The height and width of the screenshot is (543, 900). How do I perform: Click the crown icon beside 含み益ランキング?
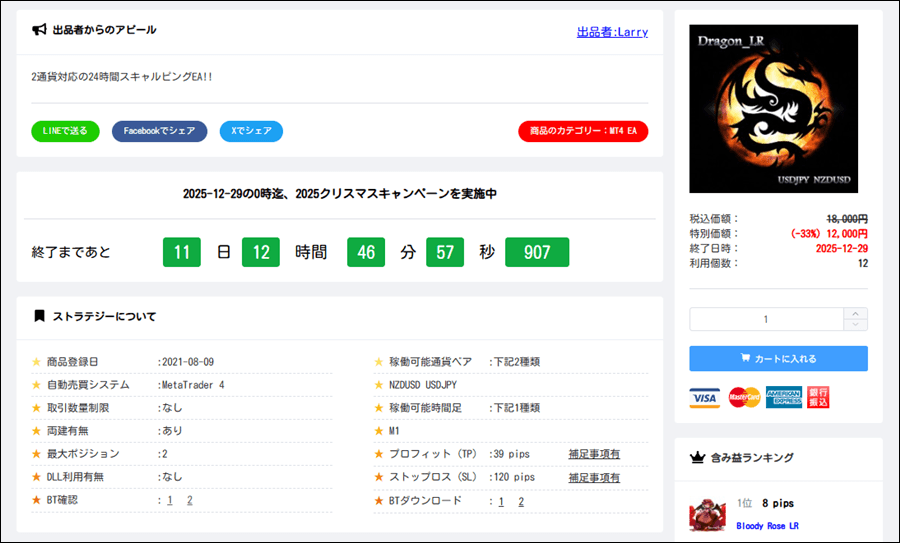[698, 458]
